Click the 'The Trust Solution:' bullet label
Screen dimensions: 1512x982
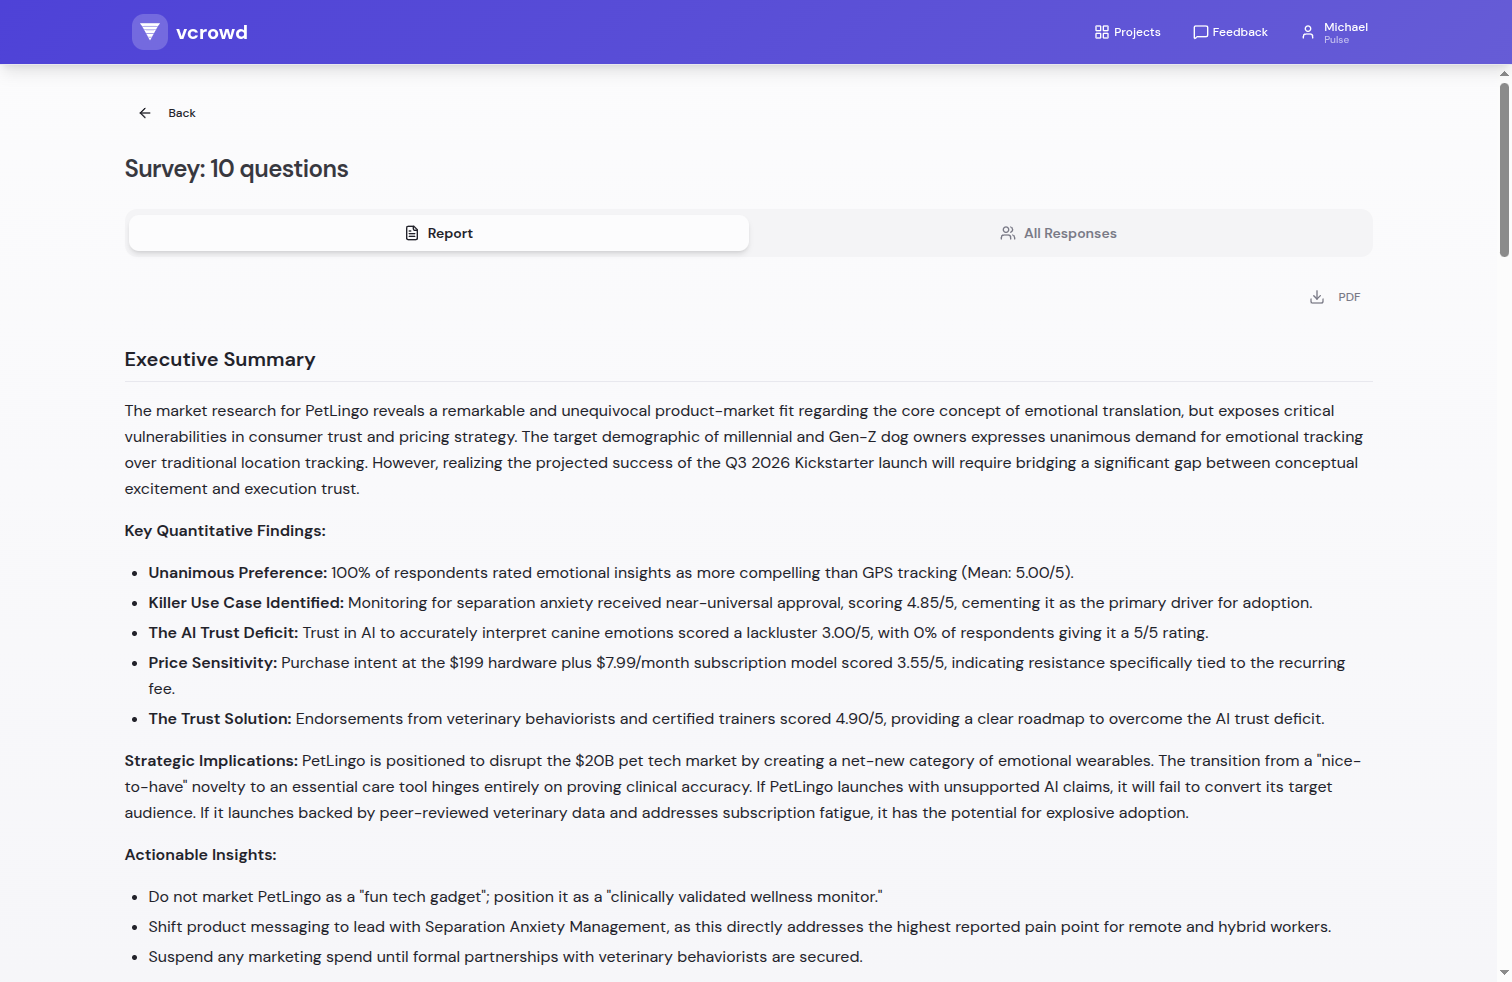pyautogui.click(x=220, y=719)
